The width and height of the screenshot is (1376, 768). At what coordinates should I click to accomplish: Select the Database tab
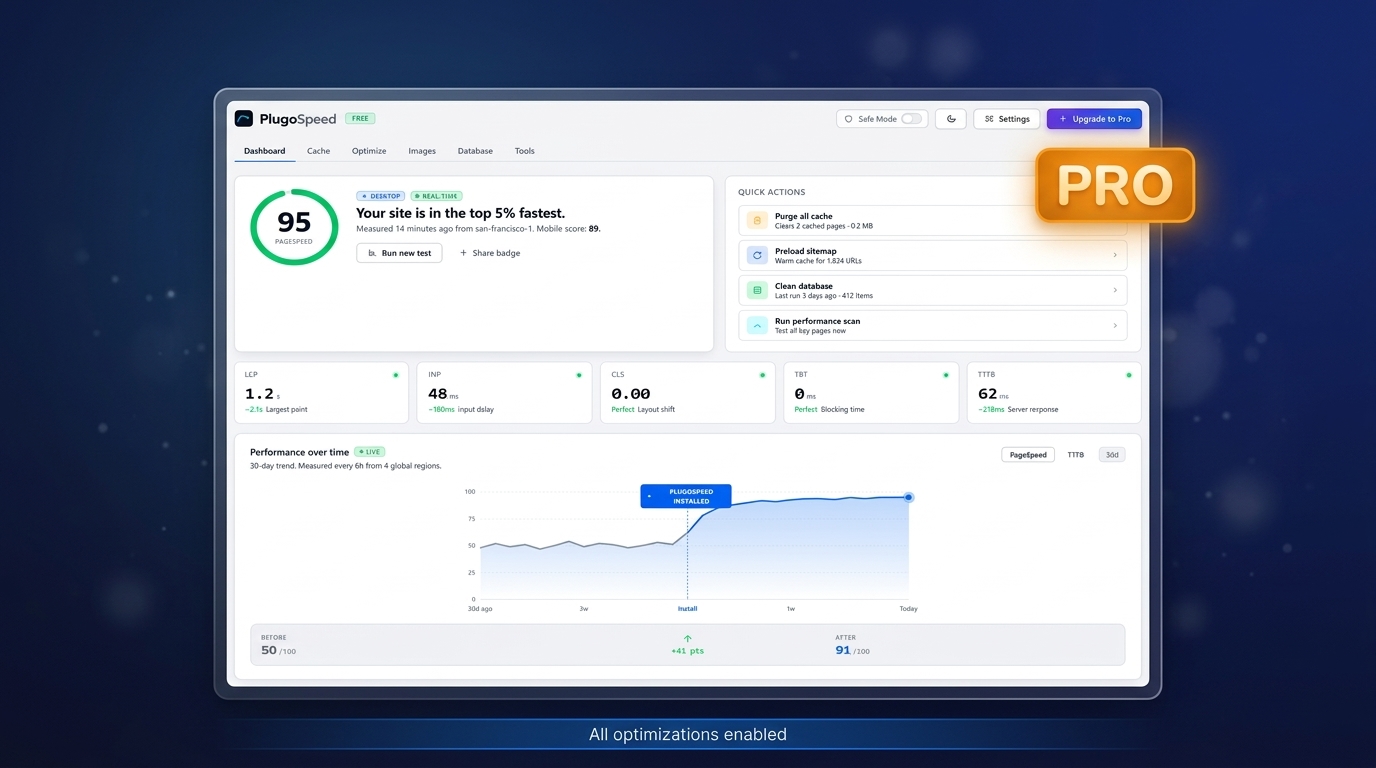point(475,151)
